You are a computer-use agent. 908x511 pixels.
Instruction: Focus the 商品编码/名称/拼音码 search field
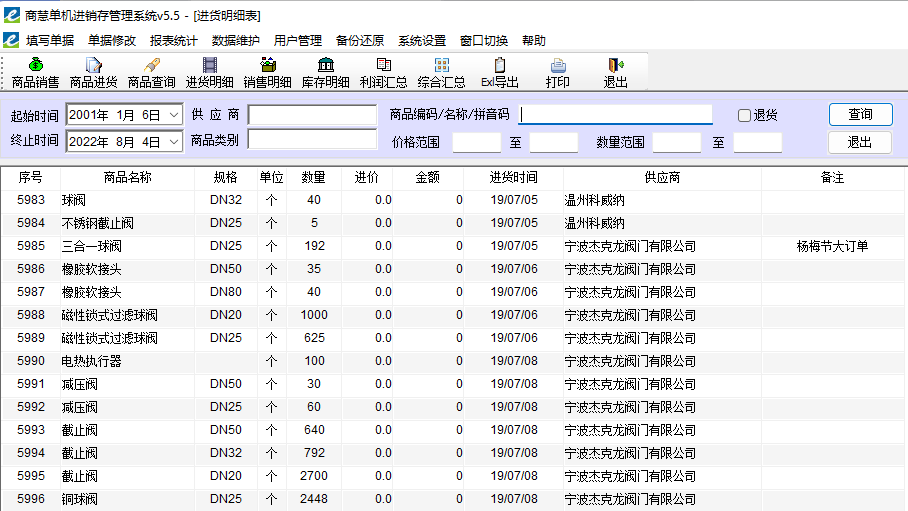[616, 114]
